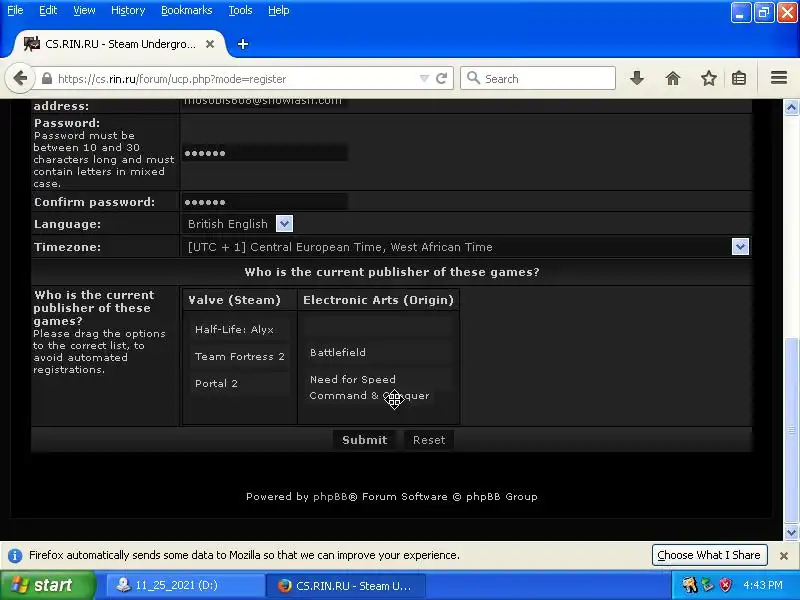
Task: Open the URL history dropdown arrow
Action: pos(424,79)
